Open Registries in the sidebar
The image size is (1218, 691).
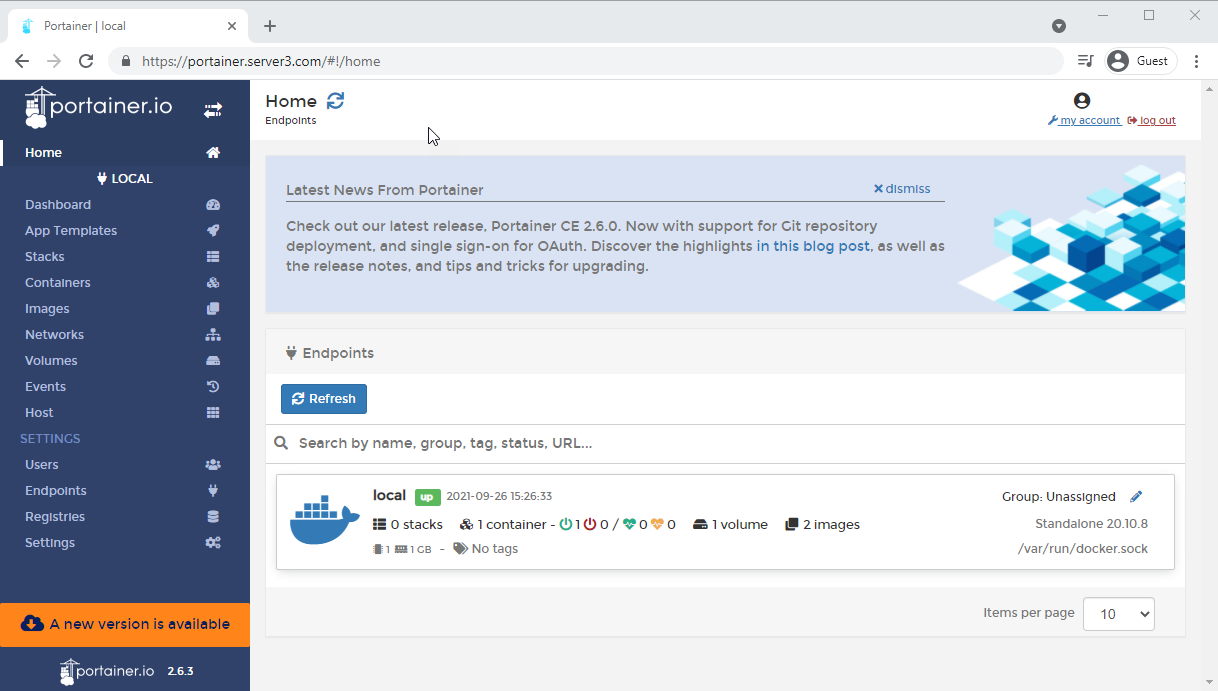pos(55,517)
